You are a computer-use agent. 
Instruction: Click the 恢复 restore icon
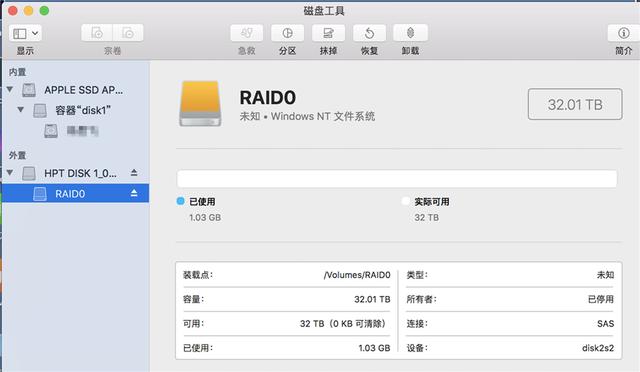pyautogui.click(x=369, y=33)
